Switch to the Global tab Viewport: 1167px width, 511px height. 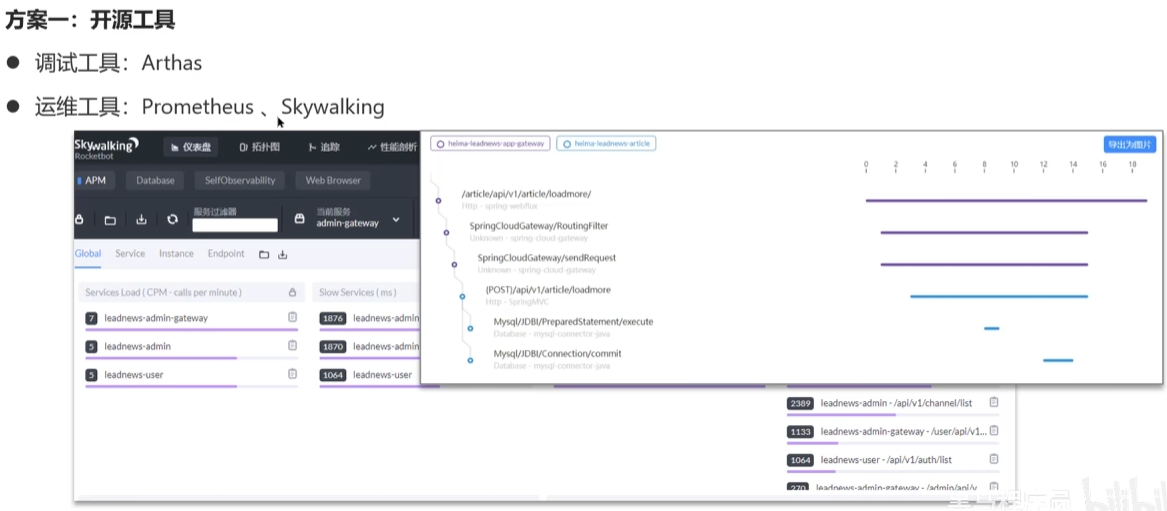[x=88, y=254]
